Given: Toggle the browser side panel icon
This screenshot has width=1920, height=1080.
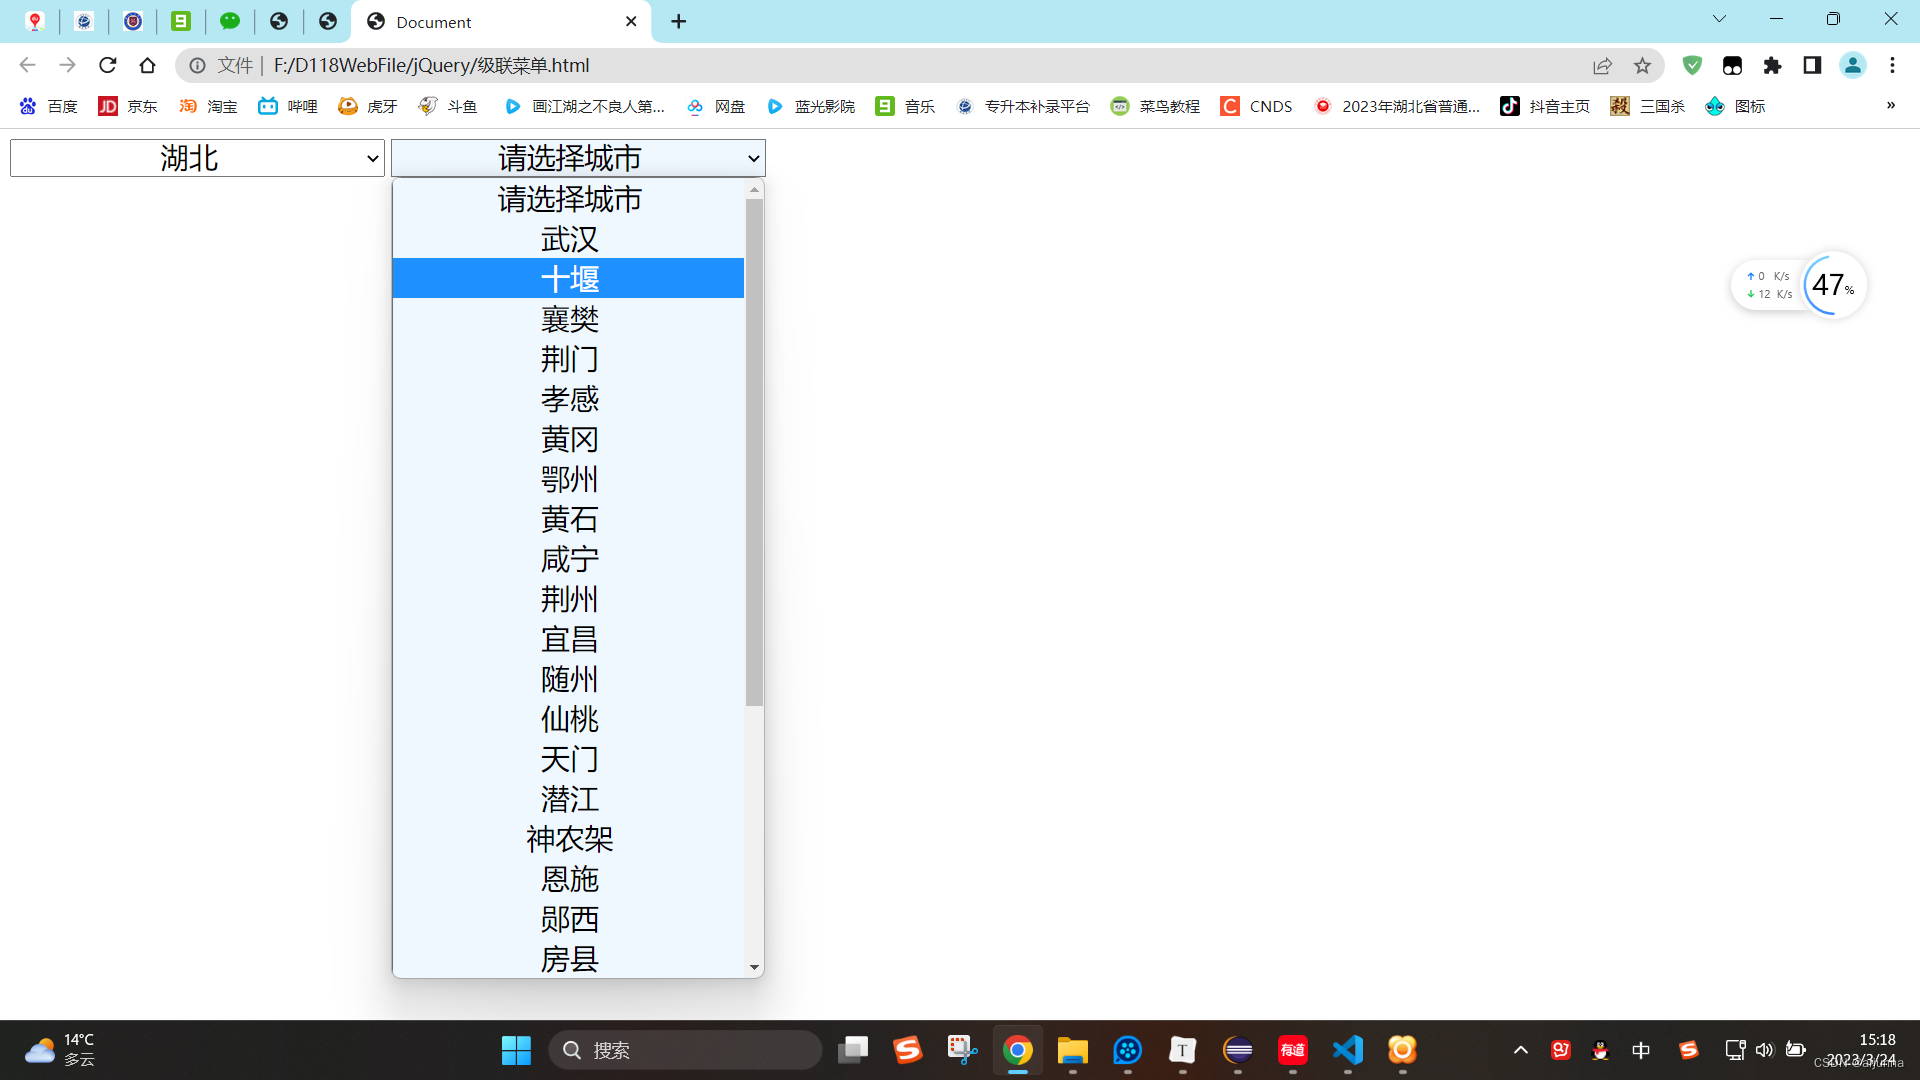Looking at the screenshot, I should (1812, 65).
